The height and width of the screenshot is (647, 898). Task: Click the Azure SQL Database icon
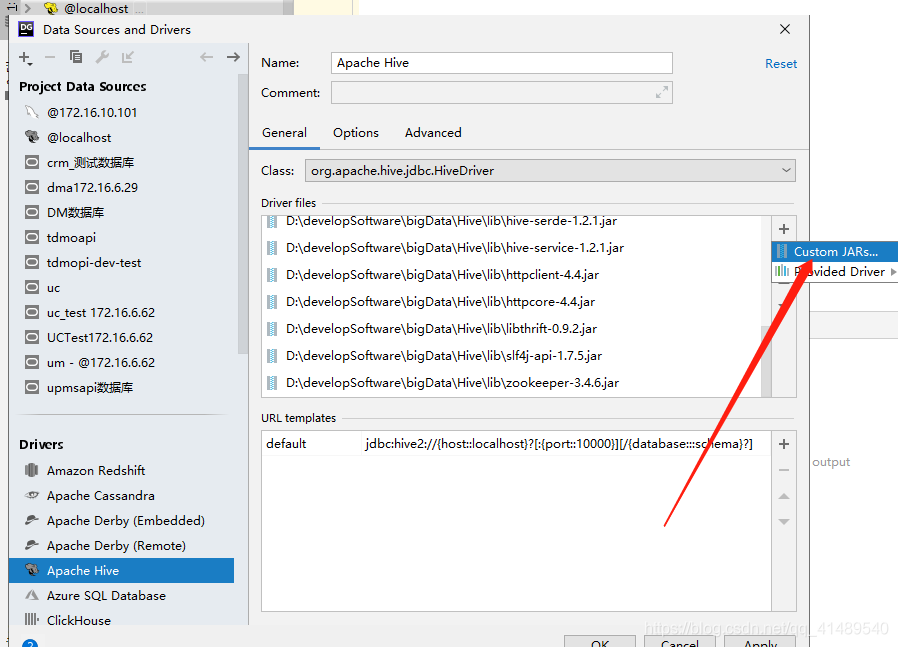[x=32, y=595]
